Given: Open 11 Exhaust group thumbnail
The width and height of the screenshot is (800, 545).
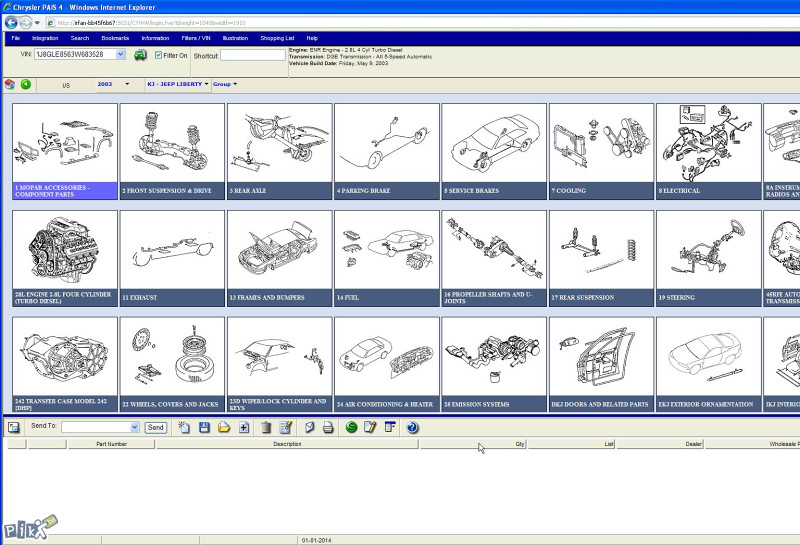Looking at the screenshot, I should tap(172, 258).
